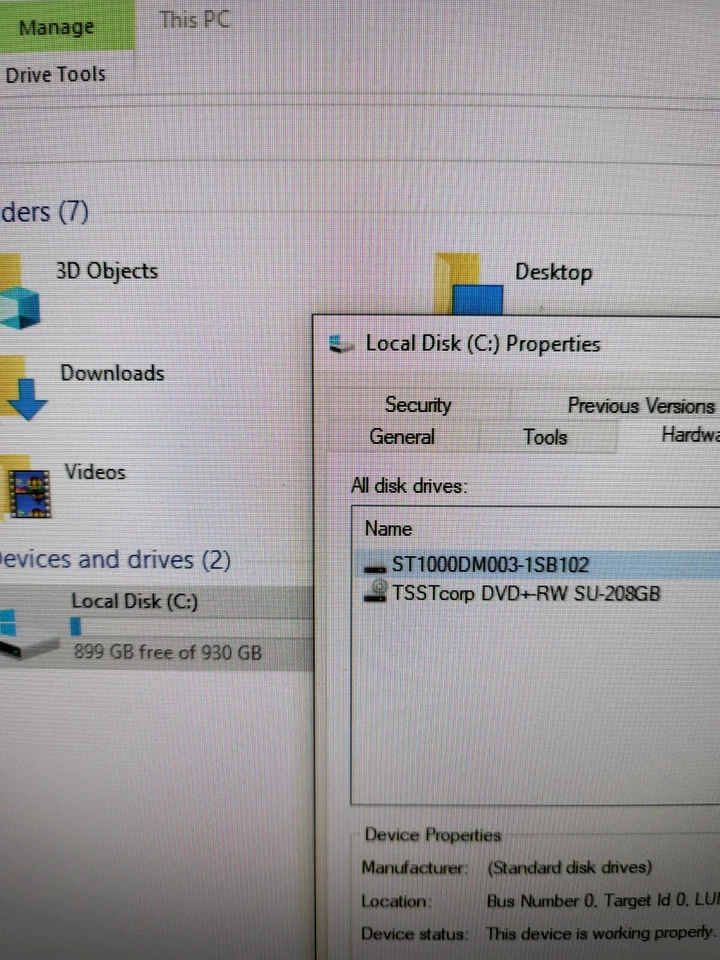Click the Videos folder icon
Screen dimensions: 720x960
[x=27, y=489]
